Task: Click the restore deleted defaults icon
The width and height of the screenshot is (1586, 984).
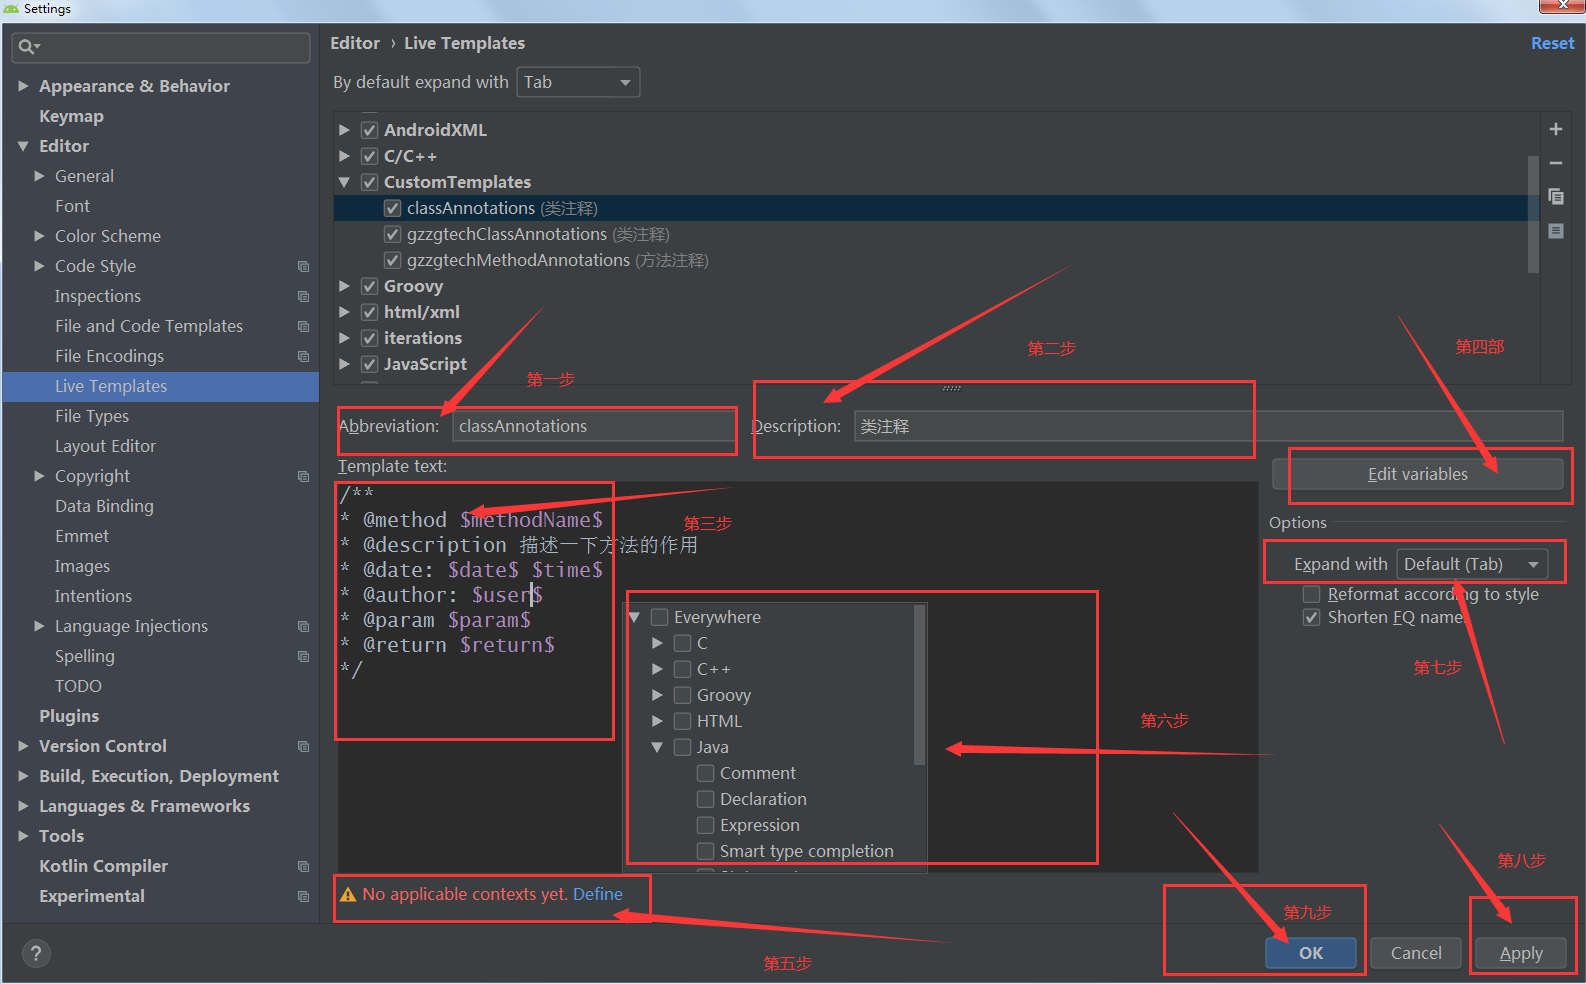Action: tap(1555, 231)
